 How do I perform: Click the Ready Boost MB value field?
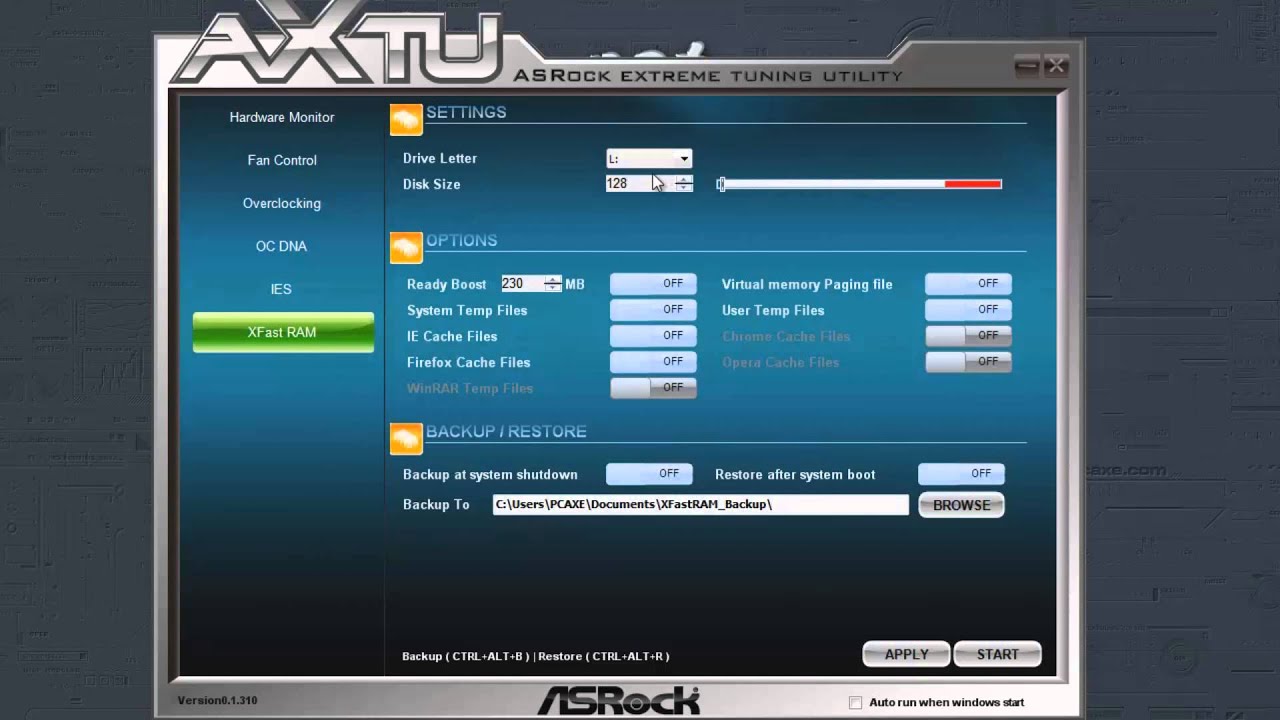pos(522,284)
